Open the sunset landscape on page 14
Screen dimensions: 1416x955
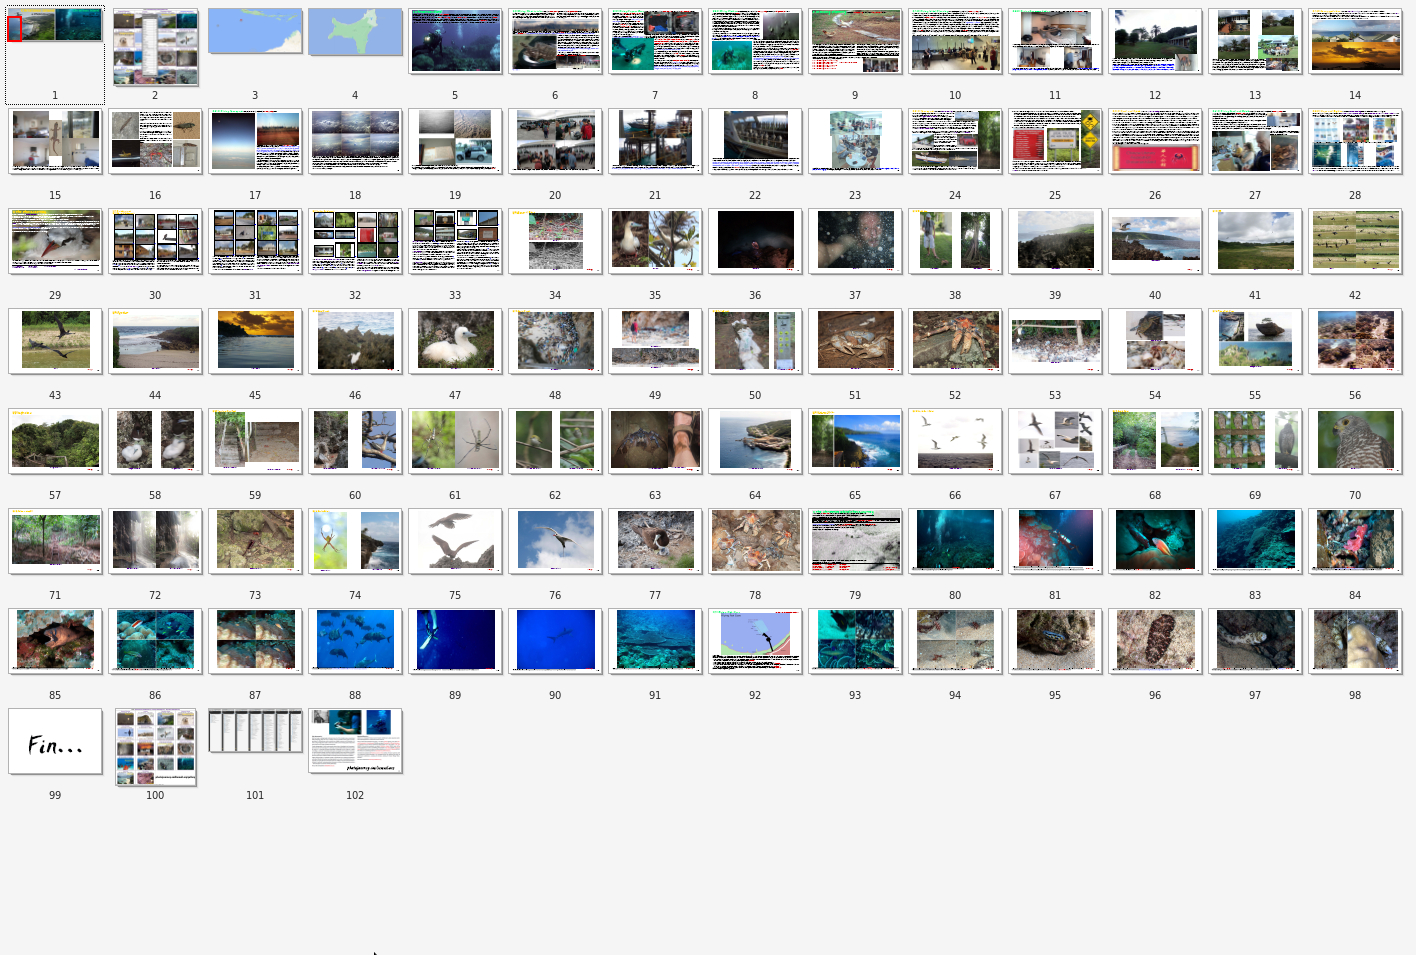(1355, 41)
